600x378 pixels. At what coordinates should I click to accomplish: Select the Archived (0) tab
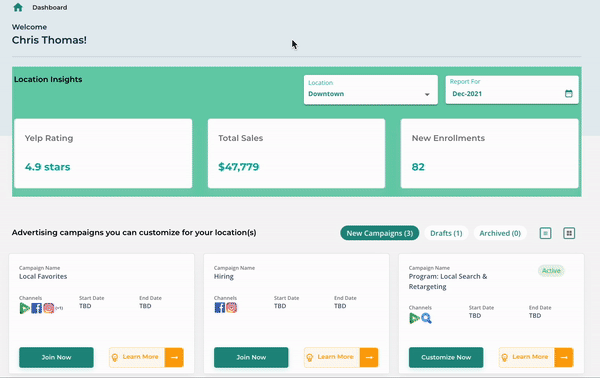[x=500, y=233]
